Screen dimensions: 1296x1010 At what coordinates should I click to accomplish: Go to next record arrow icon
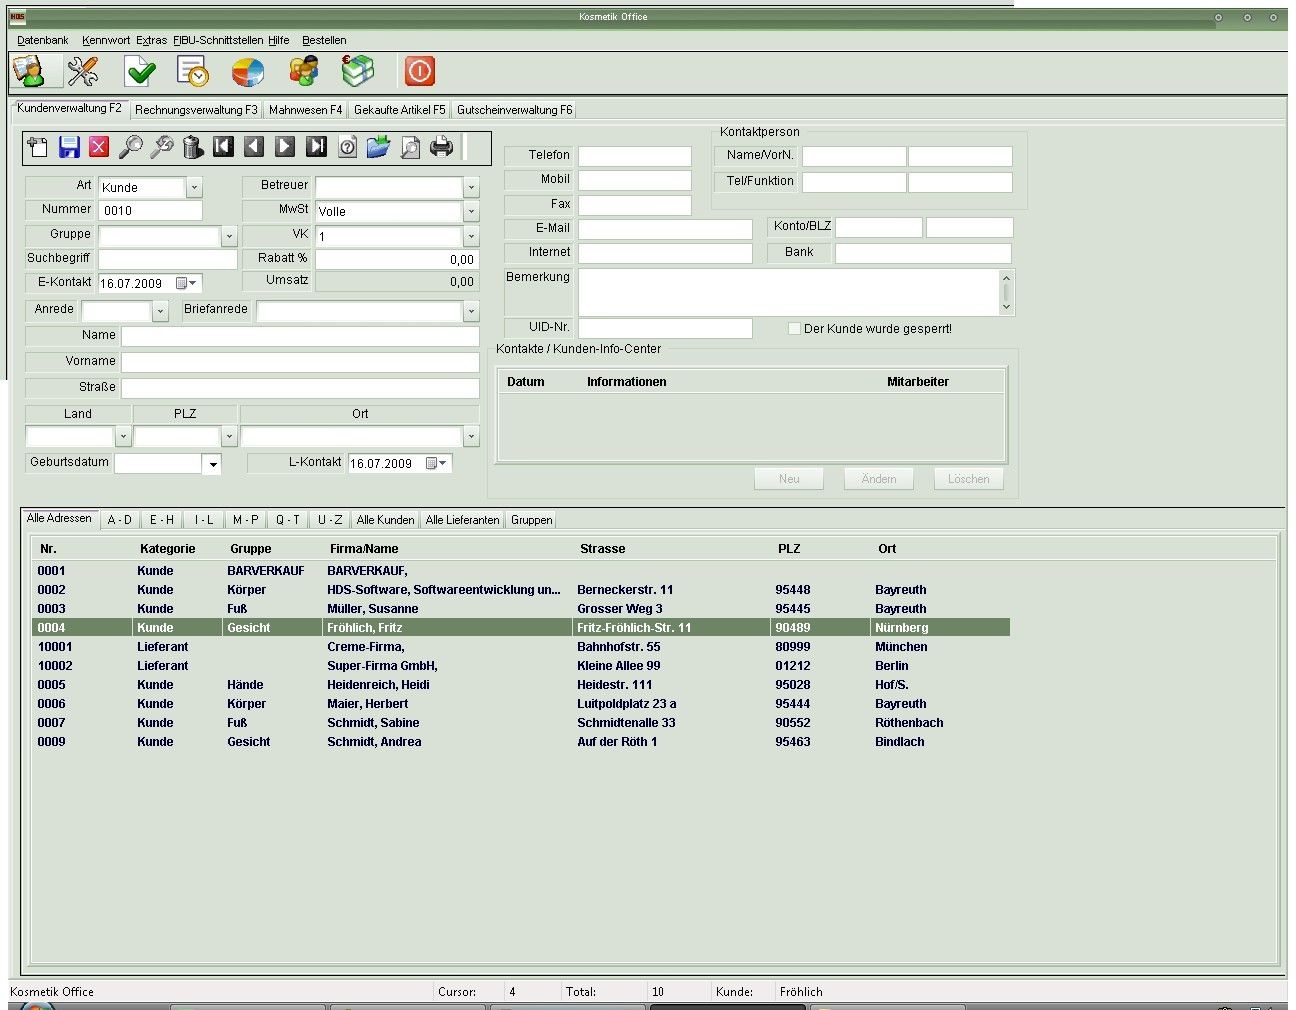(285, 147)
